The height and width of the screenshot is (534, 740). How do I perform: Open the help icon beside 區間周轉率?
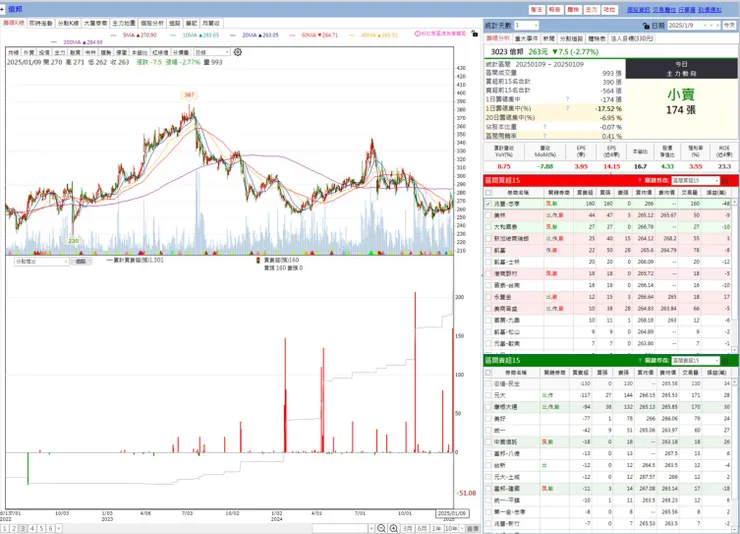coord(545,135)
